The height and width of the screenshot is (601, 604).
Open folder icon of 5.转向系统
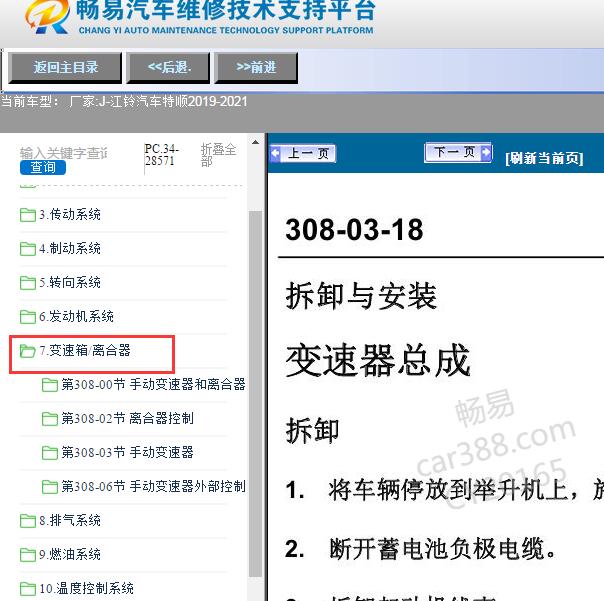(28, 282)
